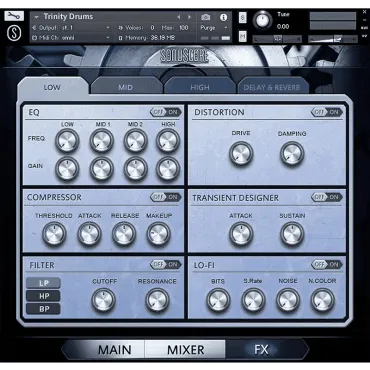Click the Memory 38.19 MB readout

click(147, 38)
